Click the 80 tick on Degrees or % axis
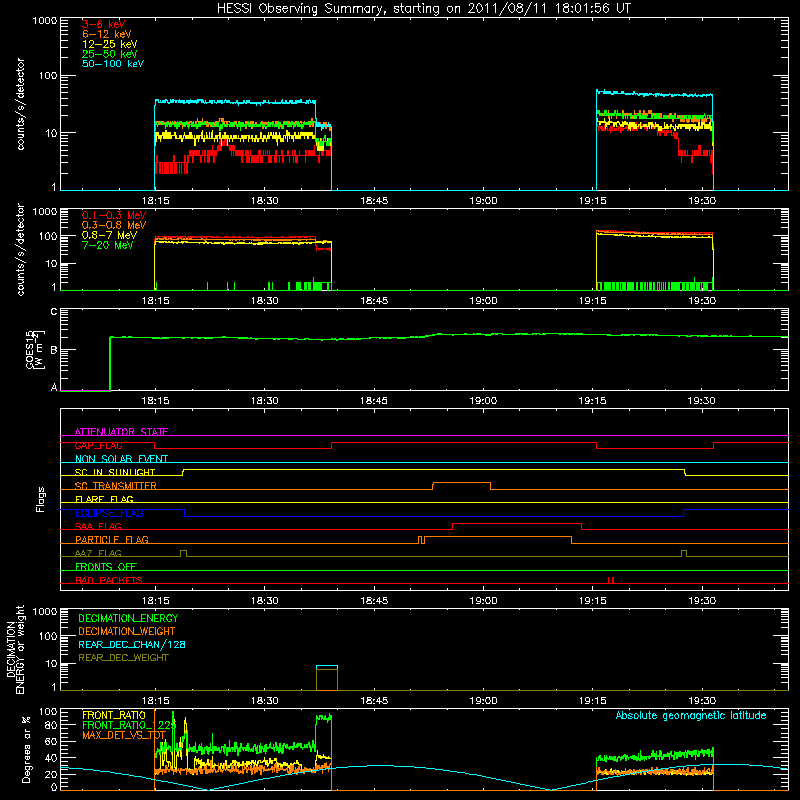 pos(51,725)
